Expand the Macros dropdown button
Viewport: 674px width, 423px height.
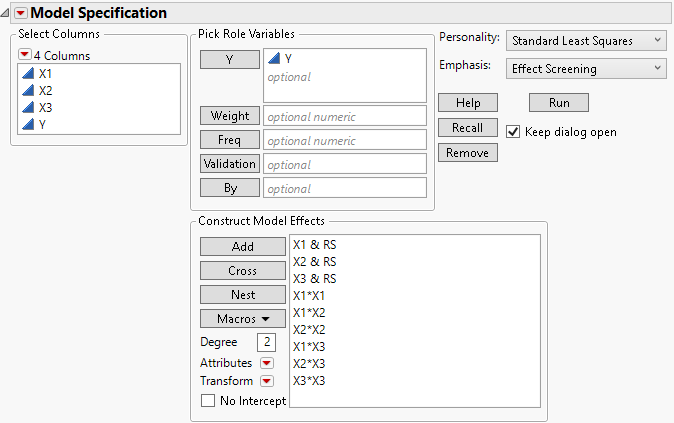[x=242, y=319]
